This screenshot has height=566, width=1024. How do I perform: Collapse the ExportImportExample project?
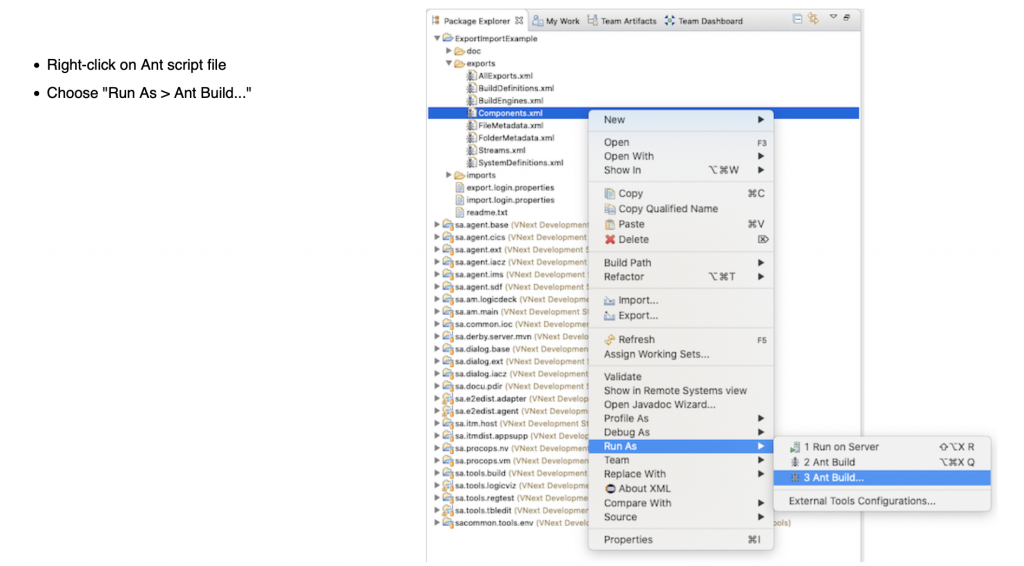(x=437, y=39)
